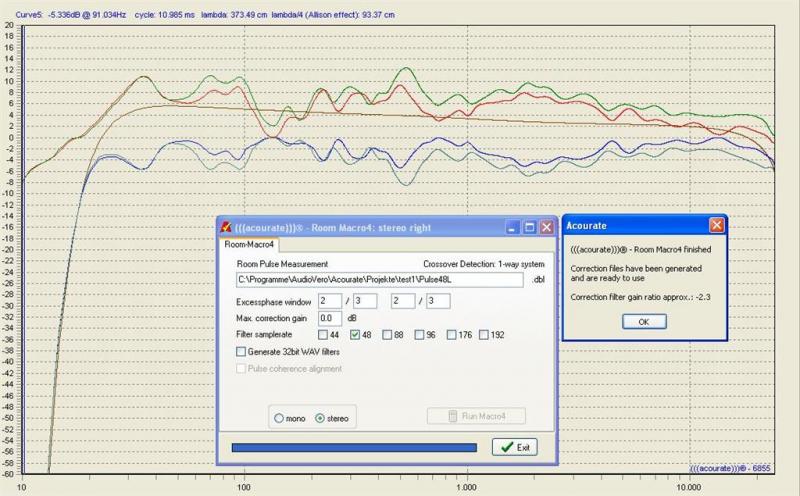Click the Run Macro4 button
Viewport: 800px width, 496px height.
point(475,417)
